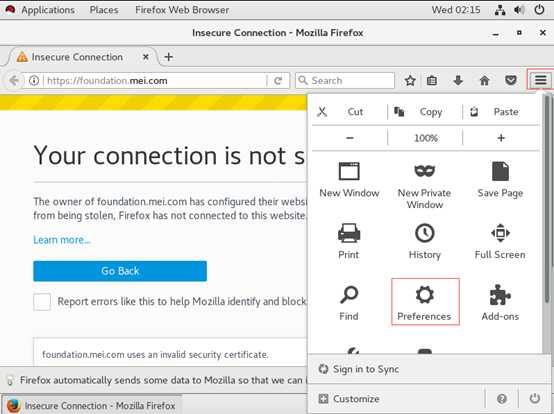The width and height of the screenshot is (554, 414).
Task: Select the Firefox taskbar window entry
Action: click(93, 406)
